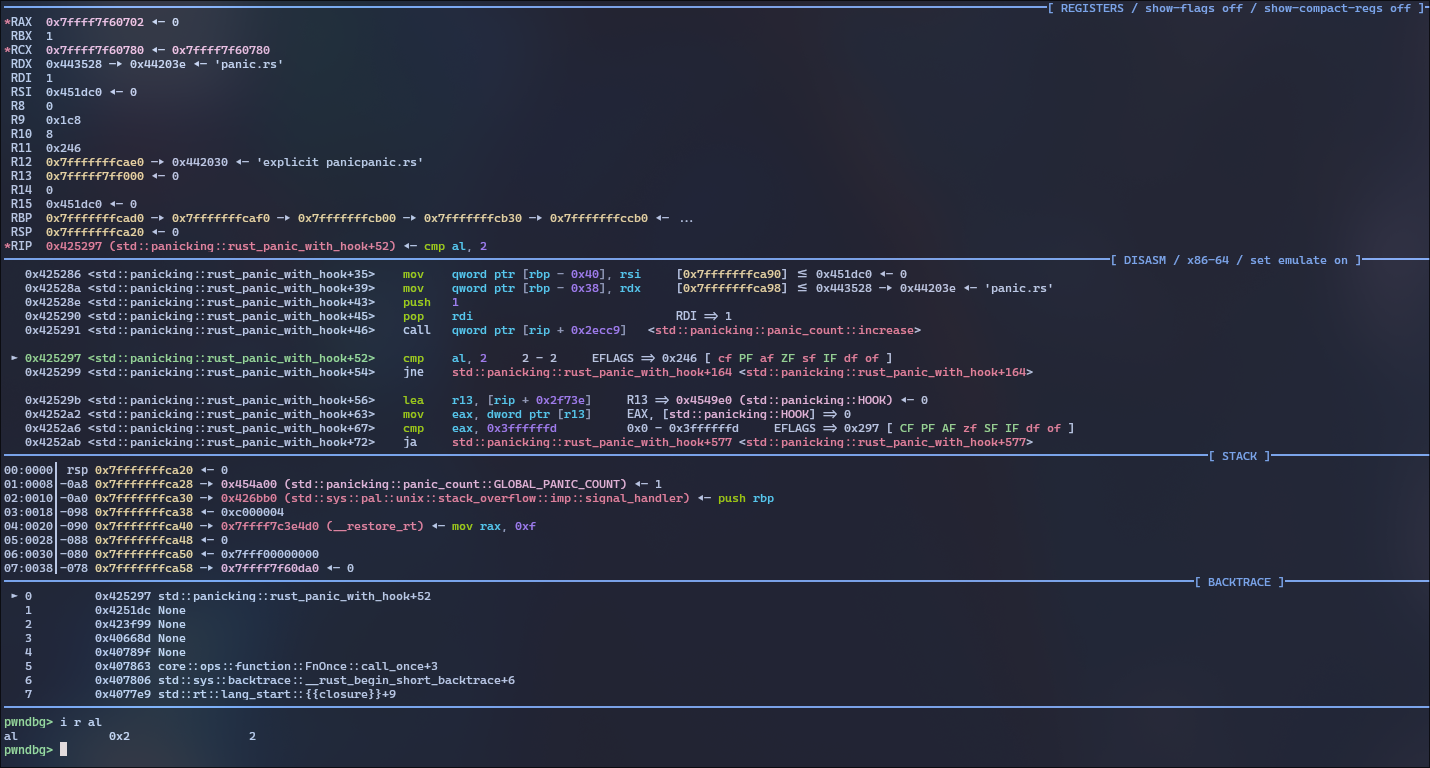This screenshot has width=1430, height=768.
Task: Click the panic_count::increase call target
Action: pos(784,330)
